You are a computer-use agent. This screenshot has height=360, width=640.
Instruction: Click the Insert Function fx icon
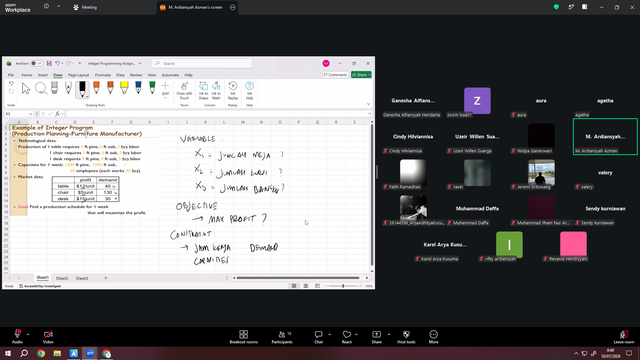click(58, 114)
